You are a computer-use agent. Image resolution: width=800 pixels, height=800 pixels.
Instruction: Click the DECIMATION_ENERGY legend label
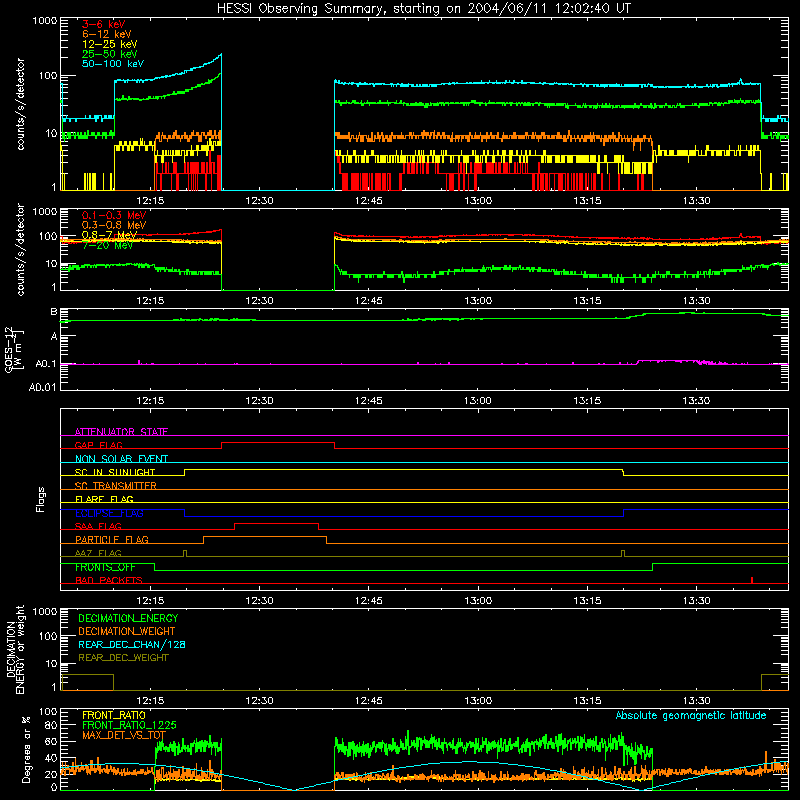(x=128, y=618)
